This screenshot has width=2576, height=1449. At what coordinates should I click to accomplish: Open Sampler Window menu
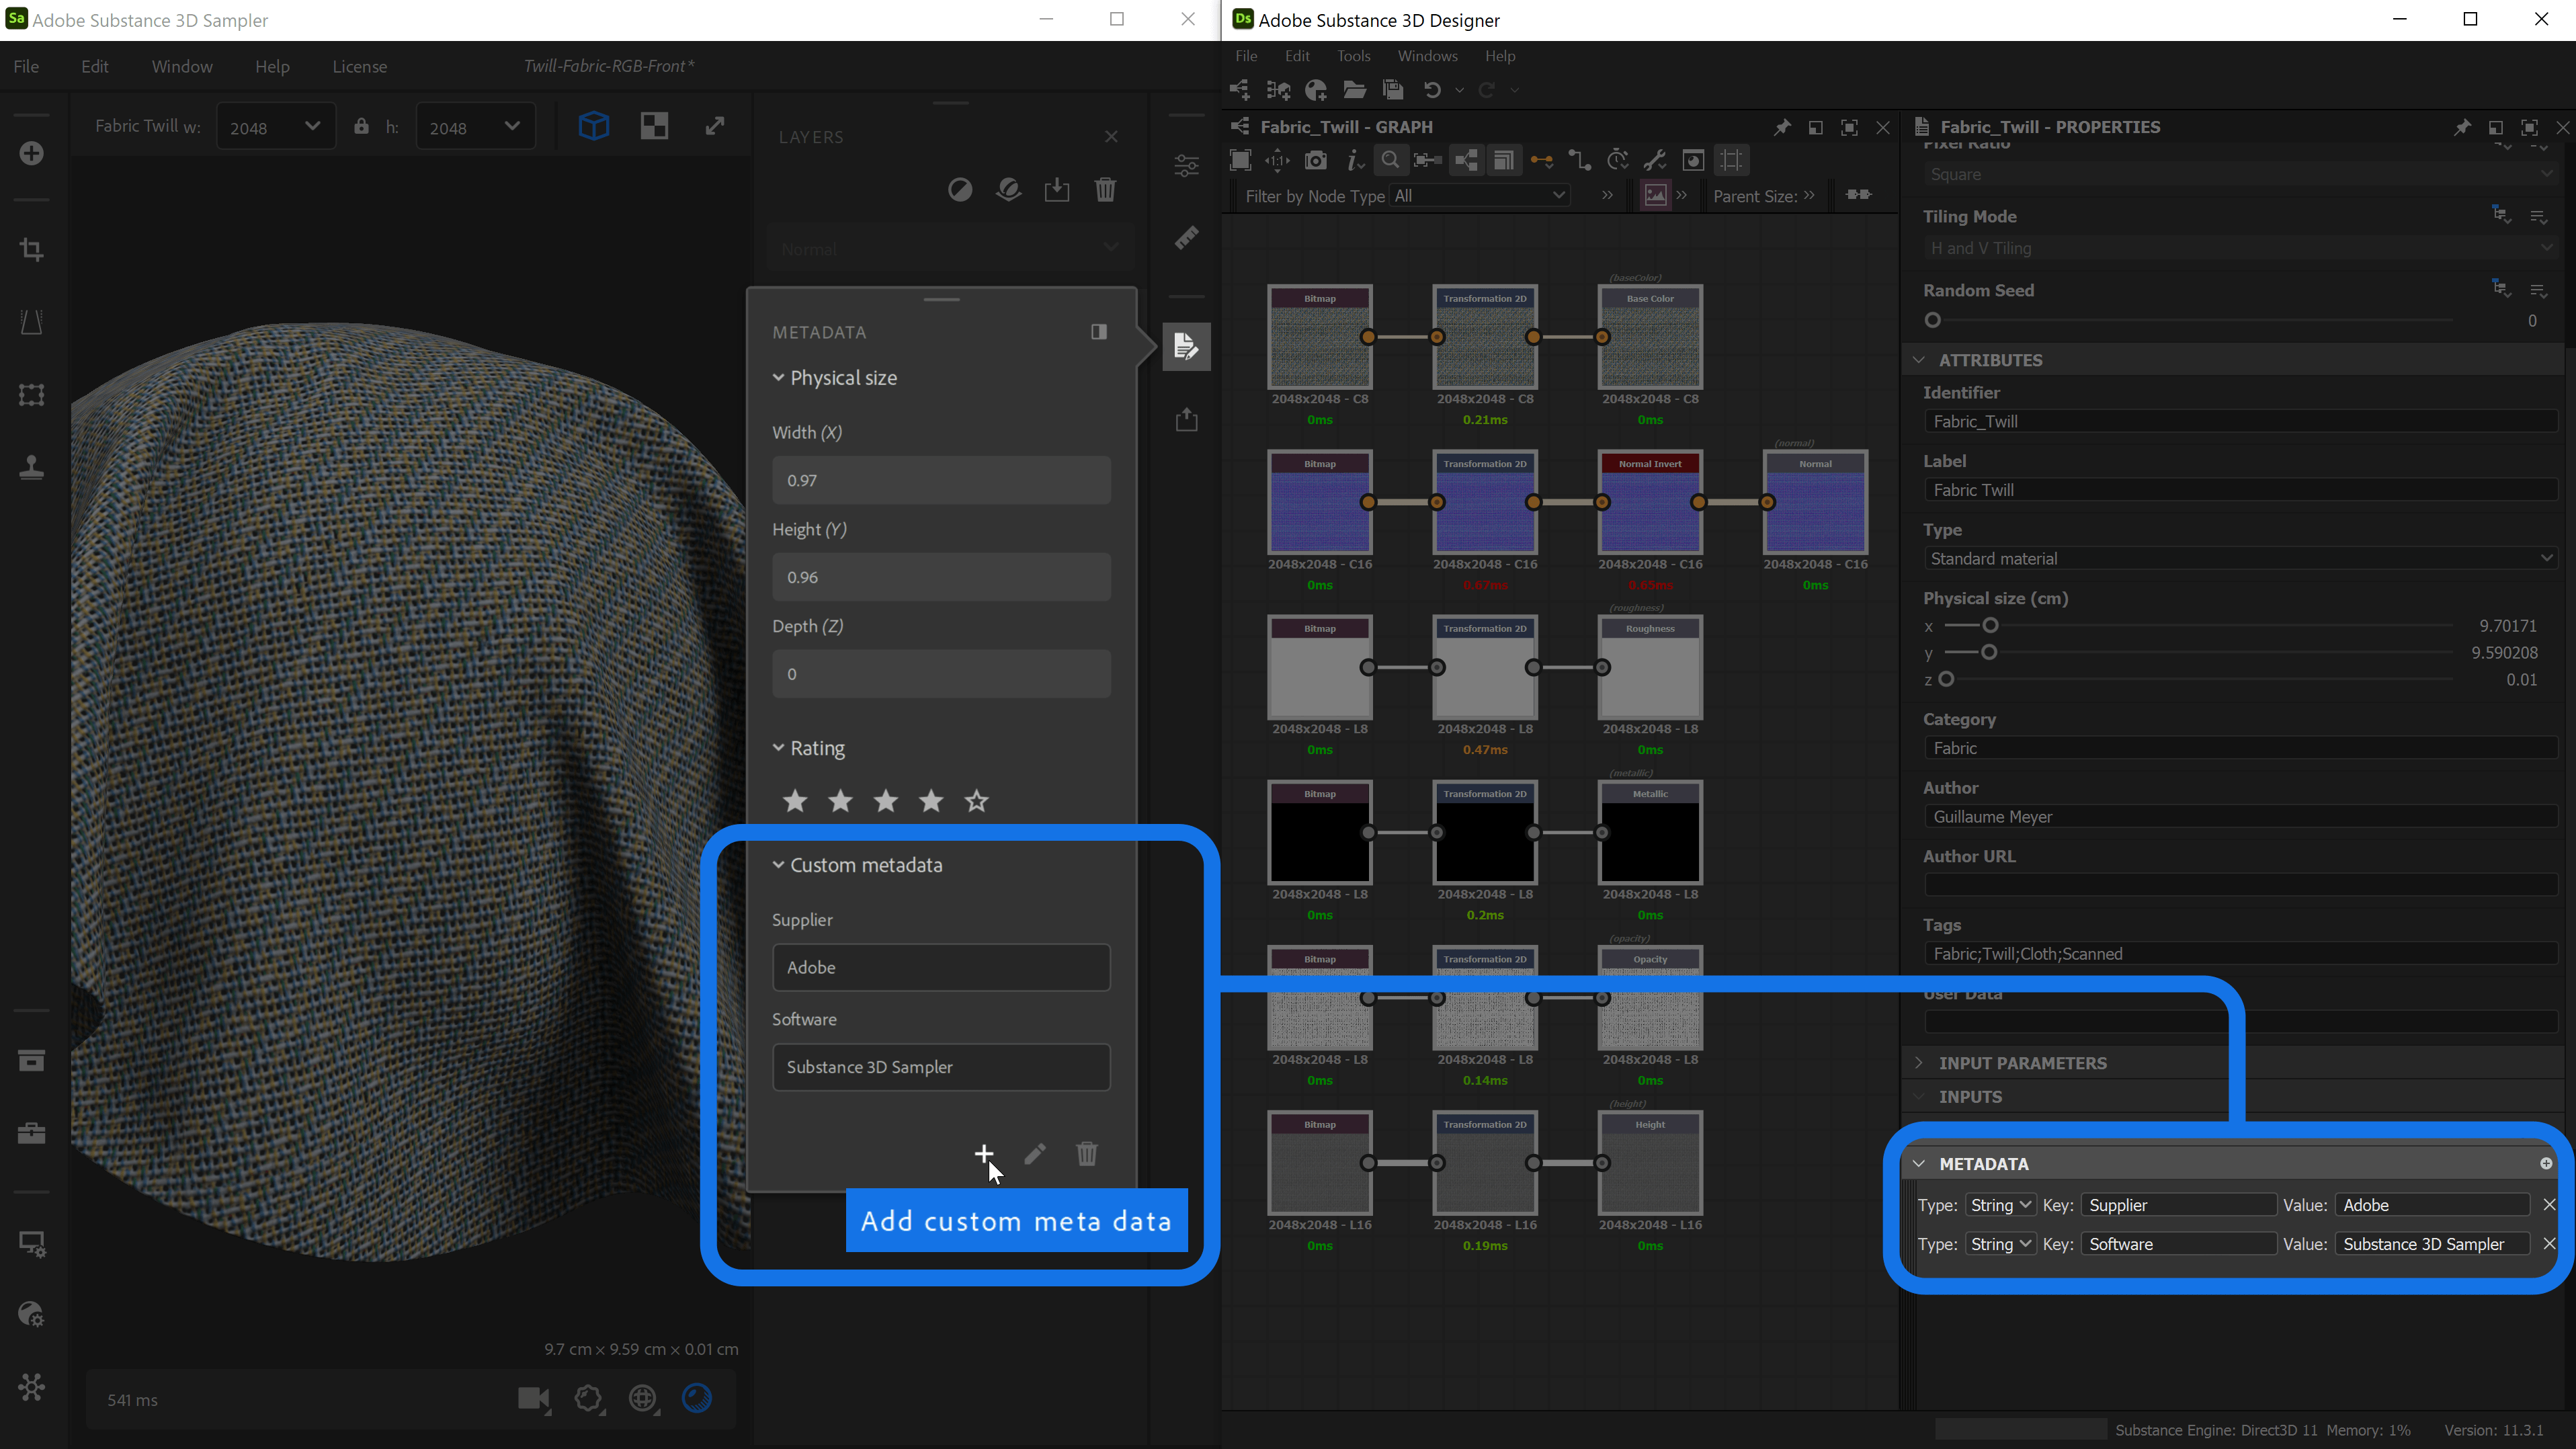tap(182, 66)
